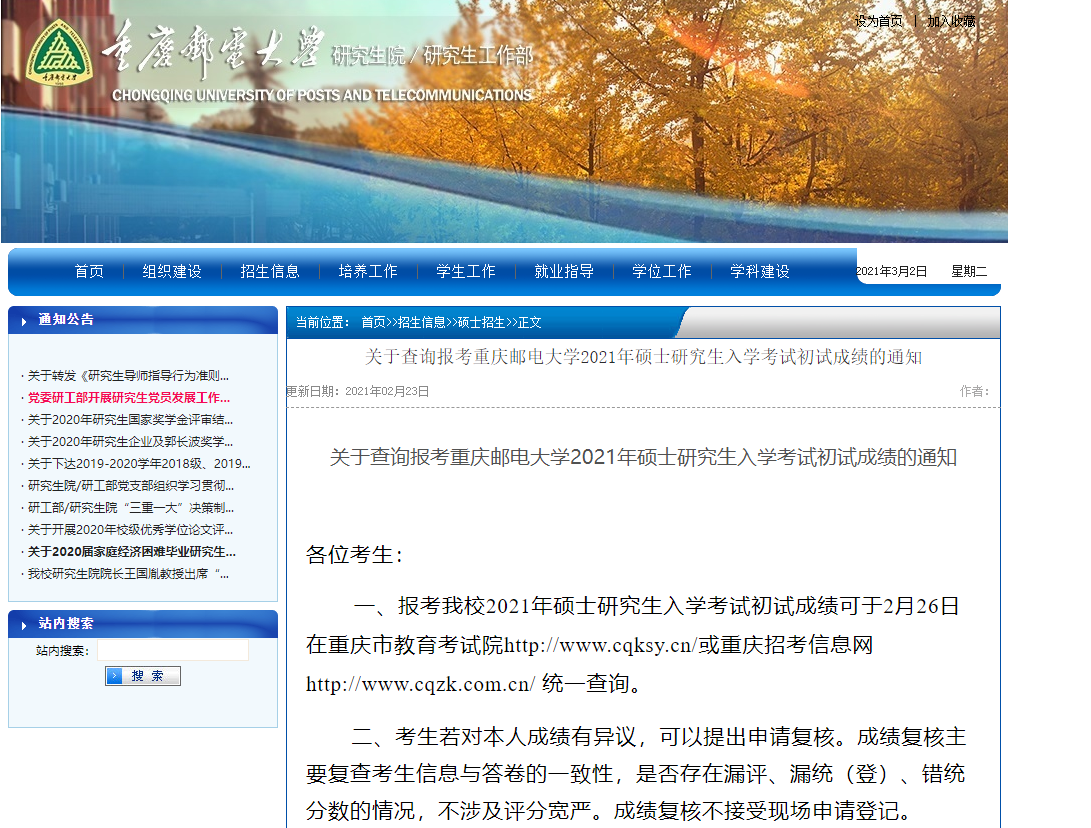Click the weekday text 星期二

click(x=969, y=271)
